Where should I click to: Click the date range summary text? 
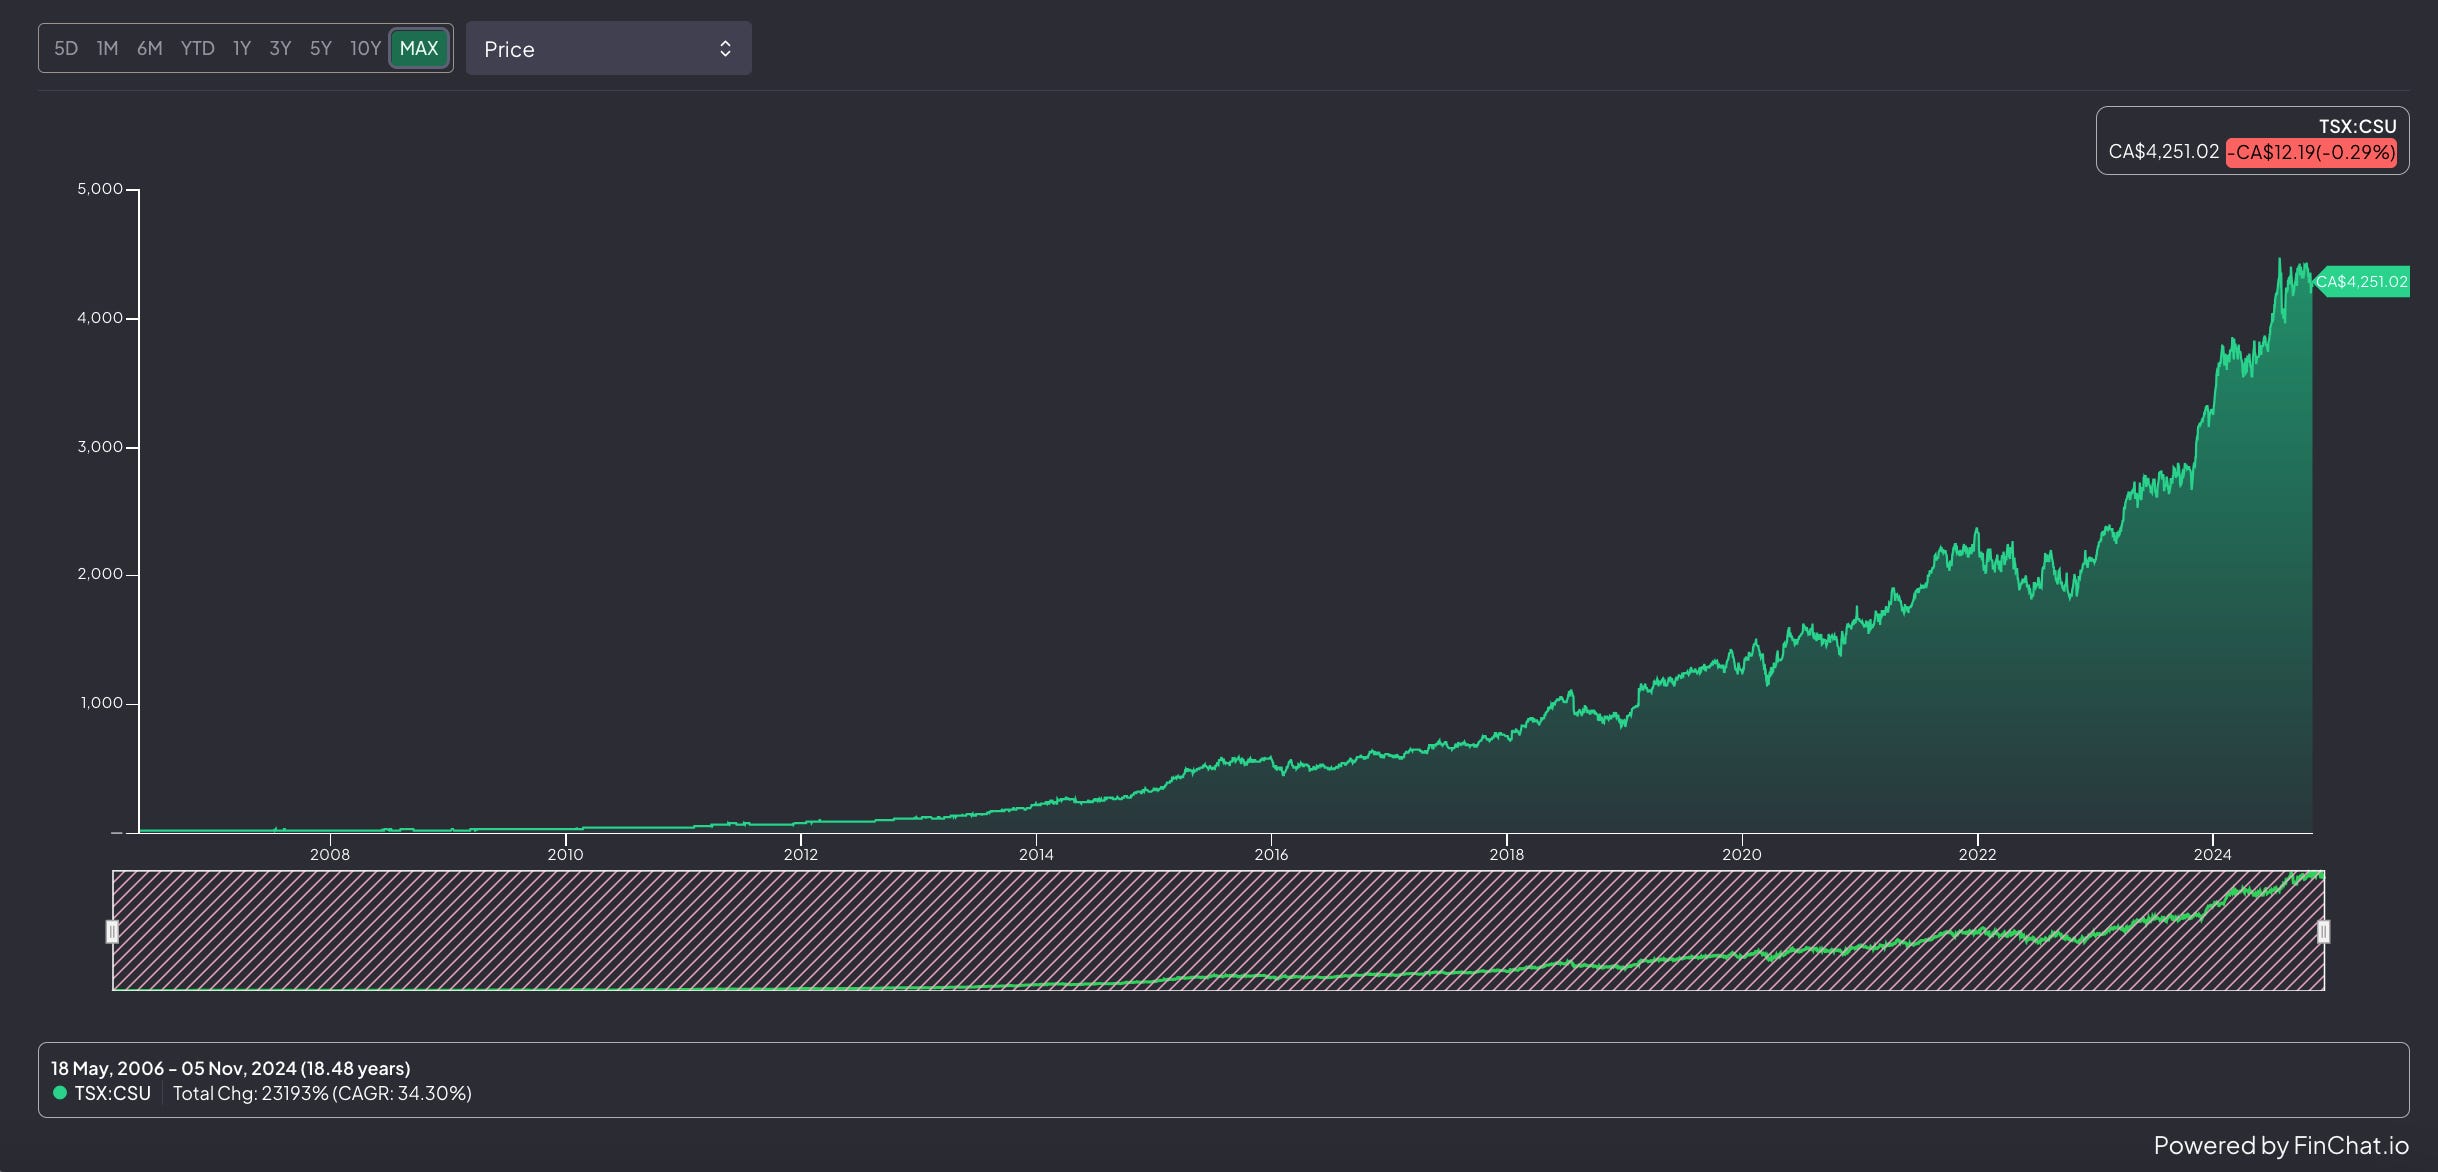(x=228, y=1068)
